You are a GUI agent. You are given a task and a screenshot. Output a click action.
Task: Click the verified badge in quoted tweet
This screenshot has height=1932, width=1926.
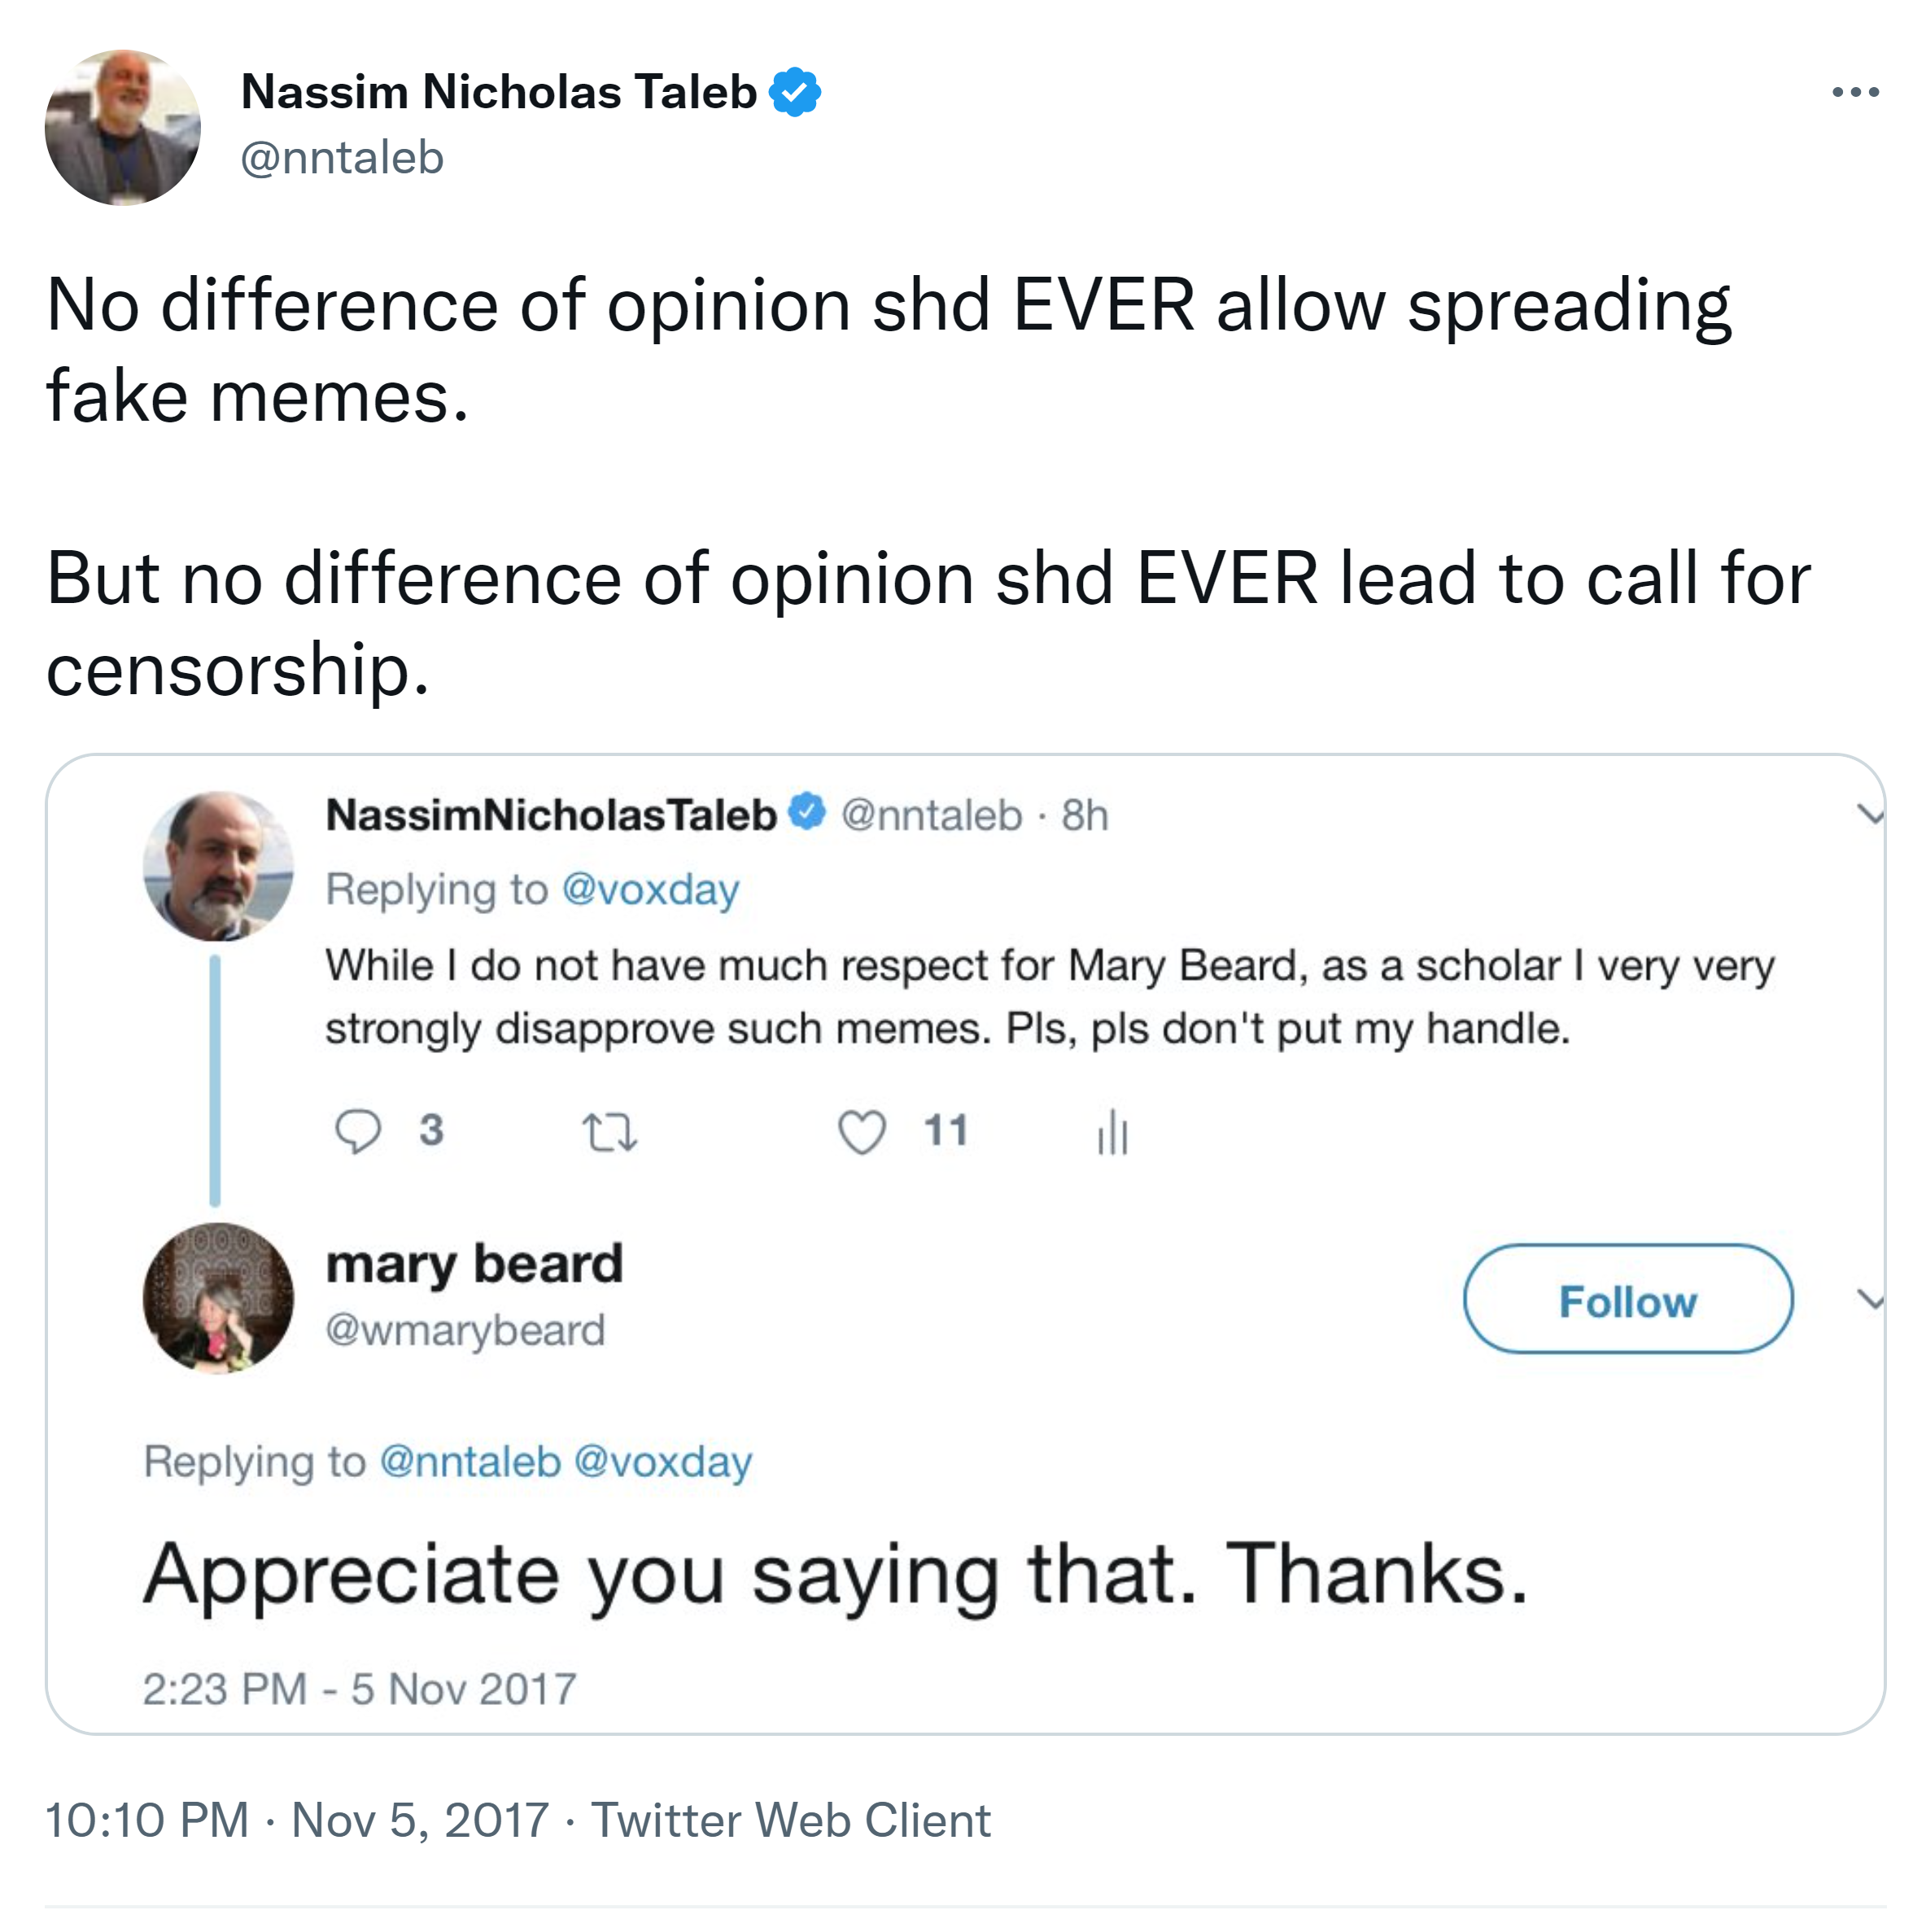[807, 812]
